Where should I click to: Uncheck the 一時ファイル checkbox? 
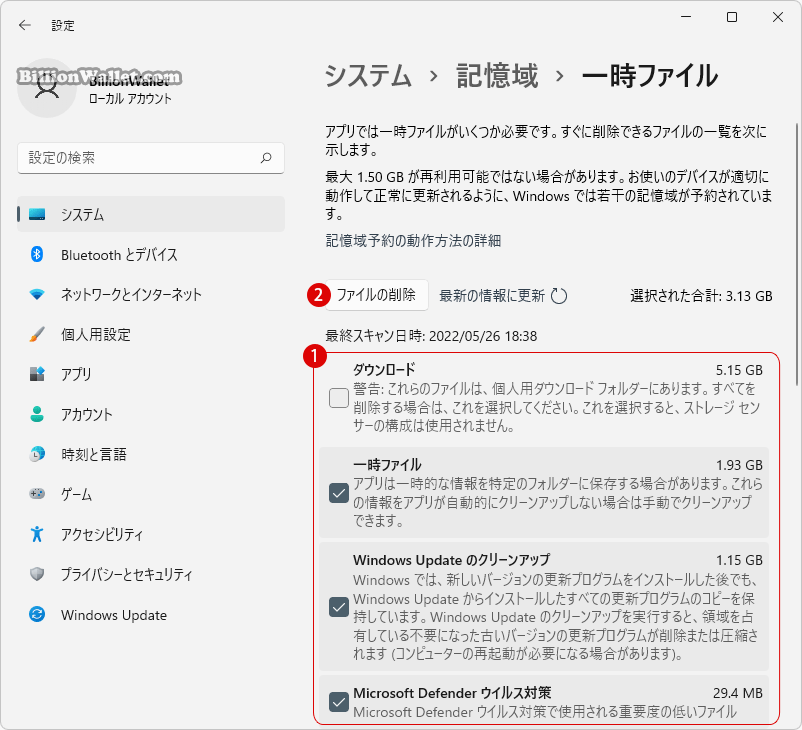click(x=339, y=493)
